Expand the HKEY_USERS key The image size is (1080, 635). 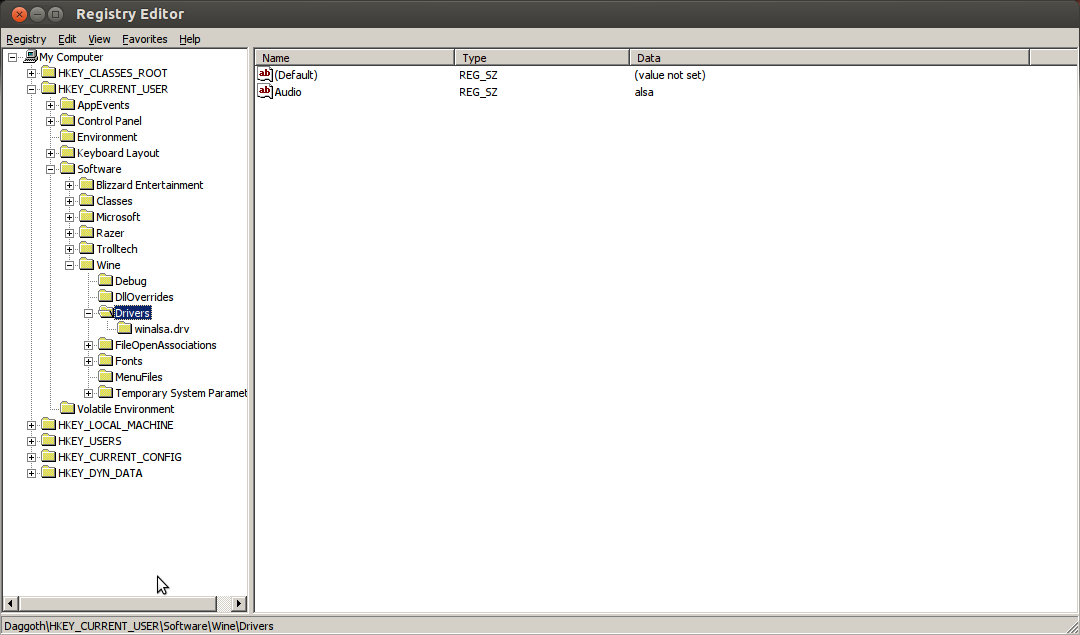coord(32,441)
